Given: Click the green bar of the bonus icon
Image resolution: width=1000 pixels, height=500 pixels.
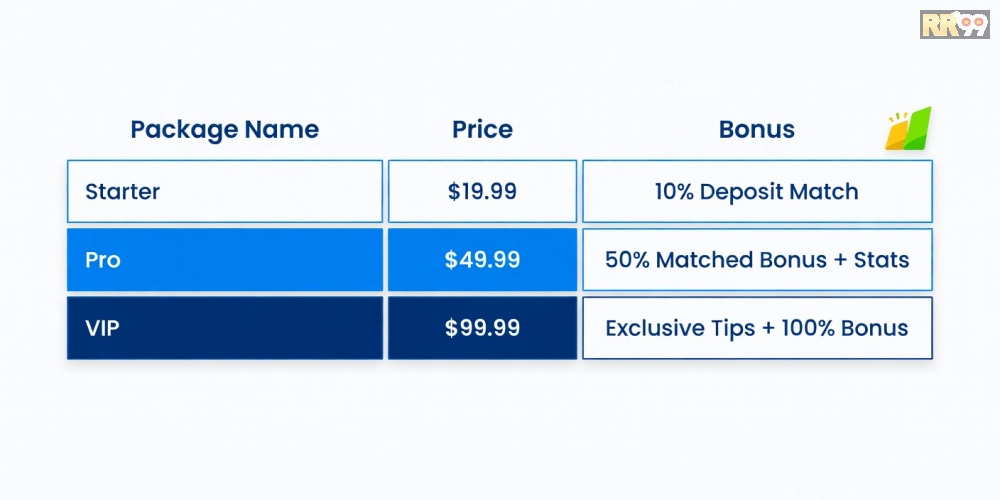Looking at the screenshot, I should (x=918, y=128).
